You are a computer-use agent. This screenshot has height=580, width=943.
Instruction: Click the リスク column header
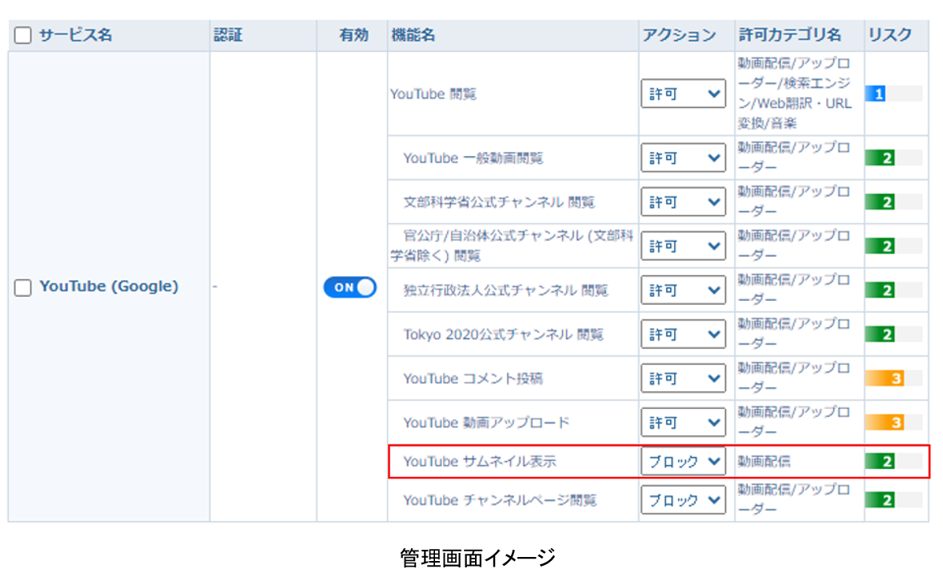(890, 35)
